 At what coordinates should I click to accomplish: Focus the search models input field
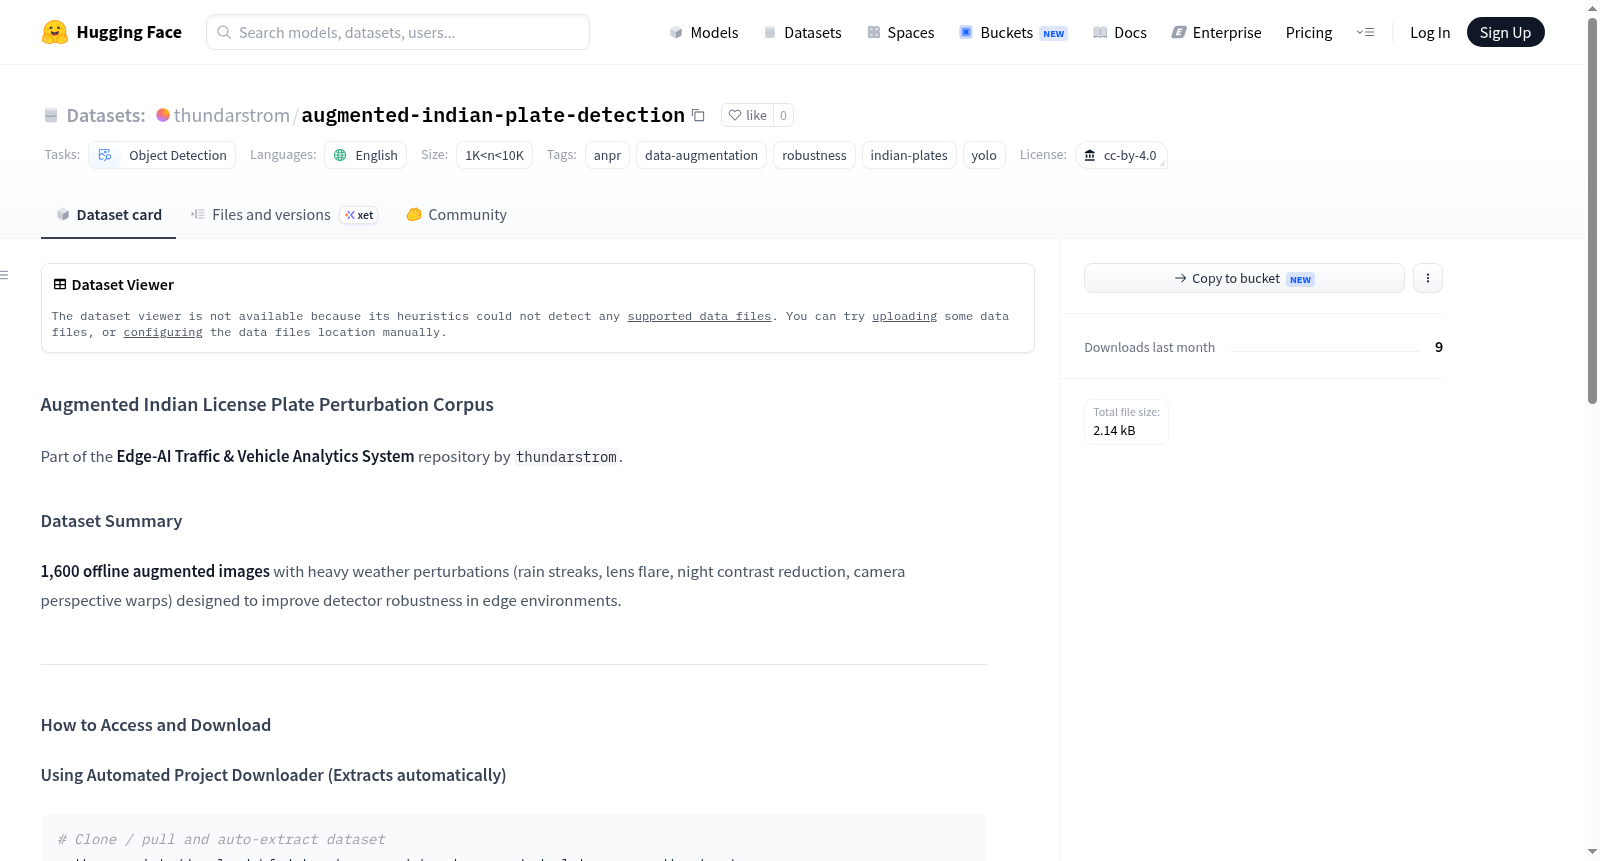click(x=398, y=32)
